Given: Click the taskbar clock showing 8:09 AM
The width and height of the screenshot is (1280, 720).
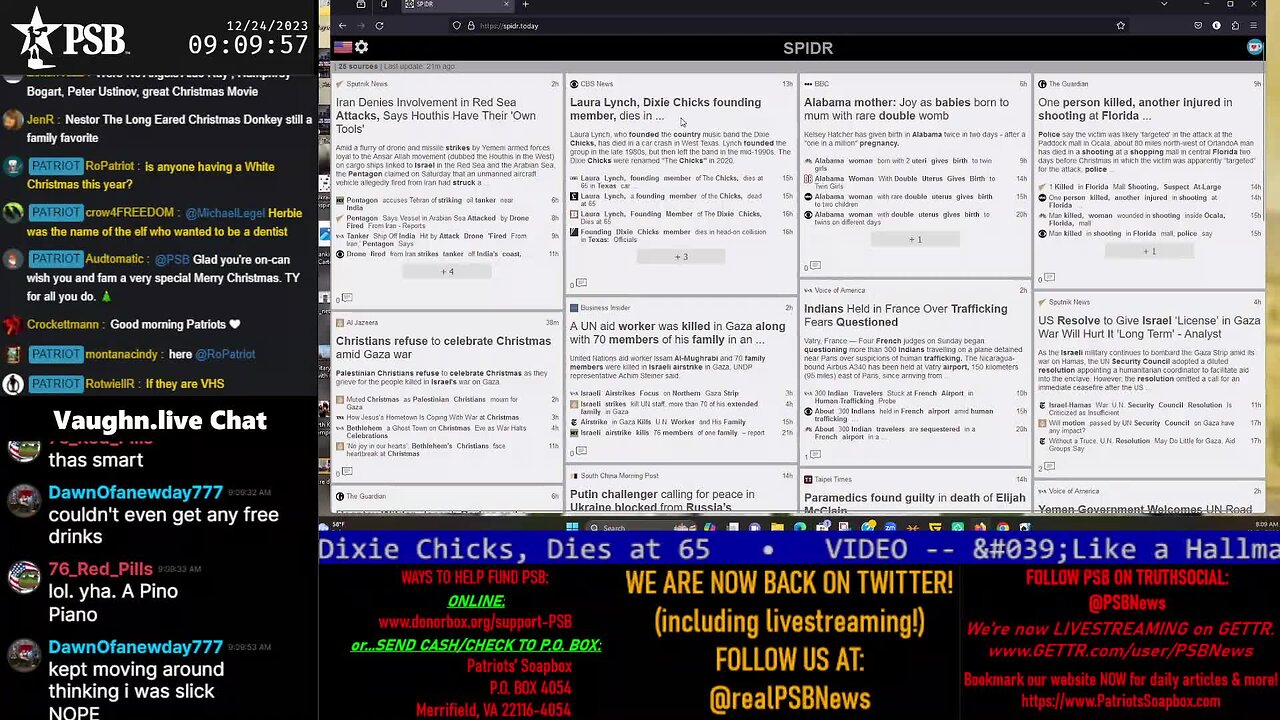Looking at the screenshot, I should pyautogui.click(x=1265, y=524).
